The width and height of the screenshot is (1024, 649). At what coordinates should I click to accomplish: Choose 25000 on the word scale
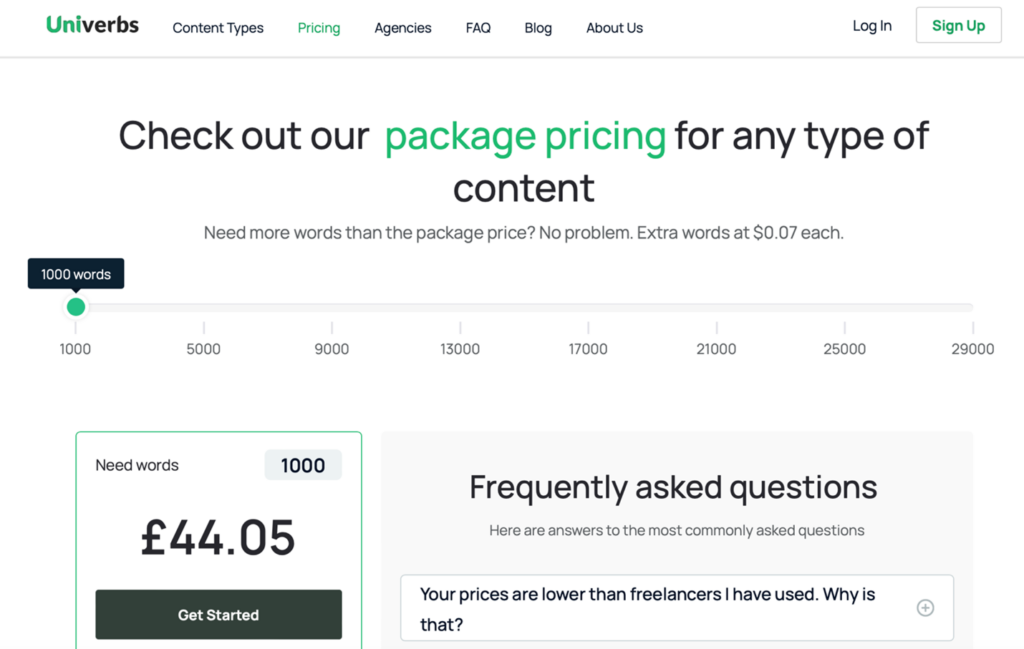pyautogui.click(x=844, y=349)
